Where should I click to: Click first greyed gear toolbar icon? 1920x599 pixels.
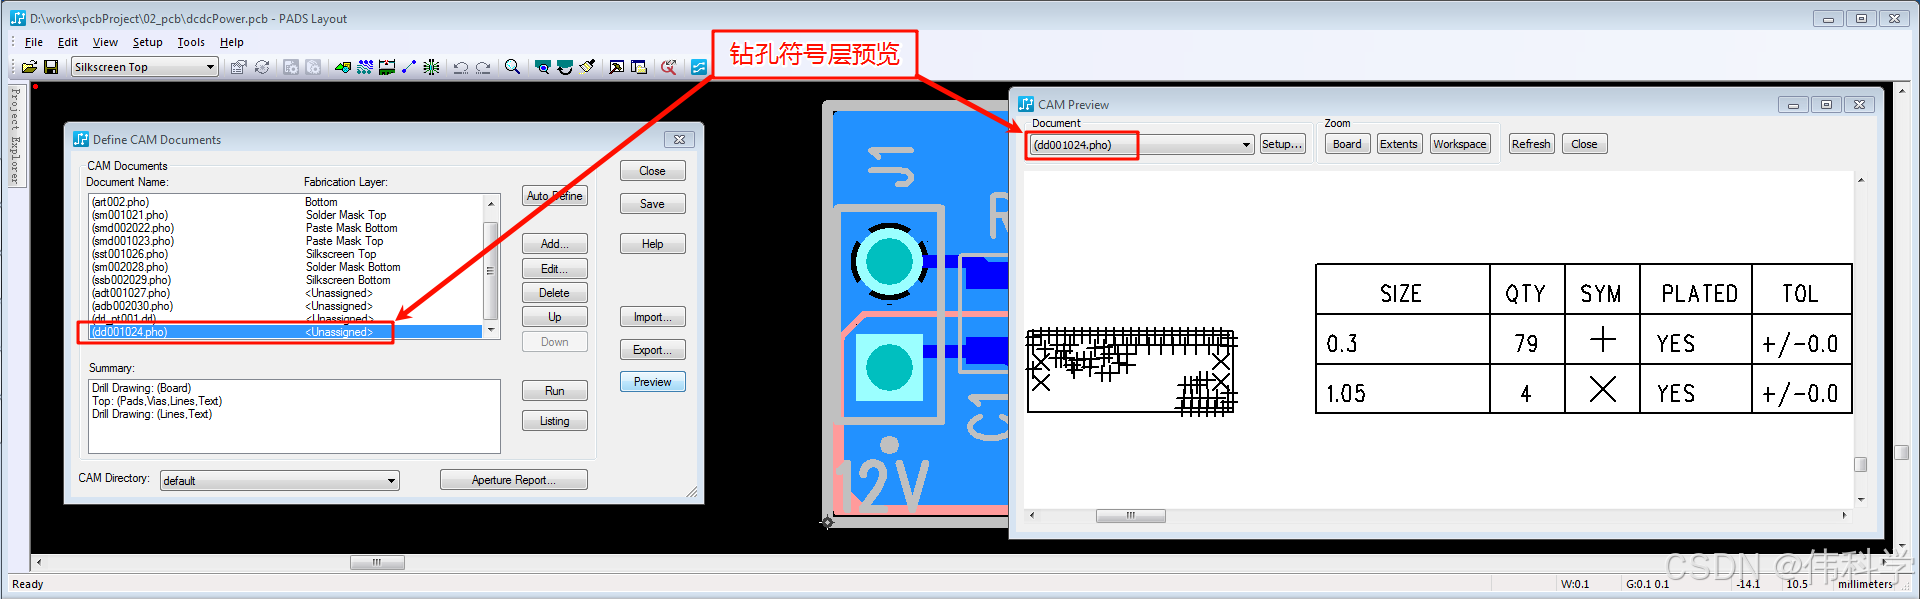pyautogui.click(x=291, y=67)
